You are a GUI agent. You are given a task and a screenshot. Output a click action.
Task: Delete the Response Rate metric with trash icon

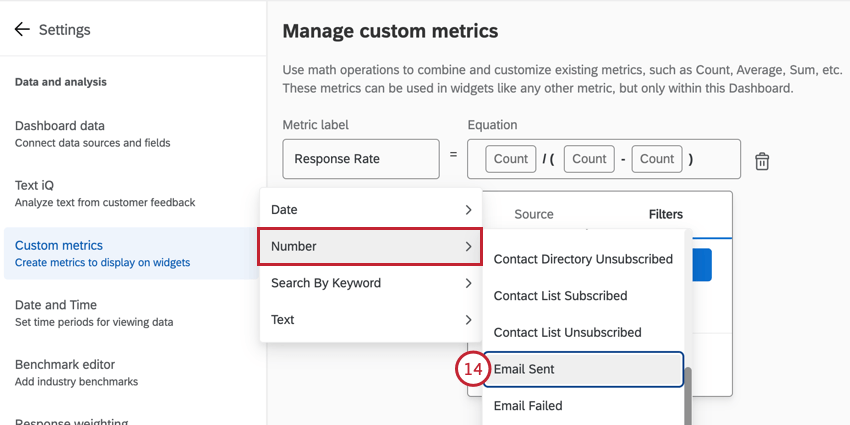pos(762,161)
